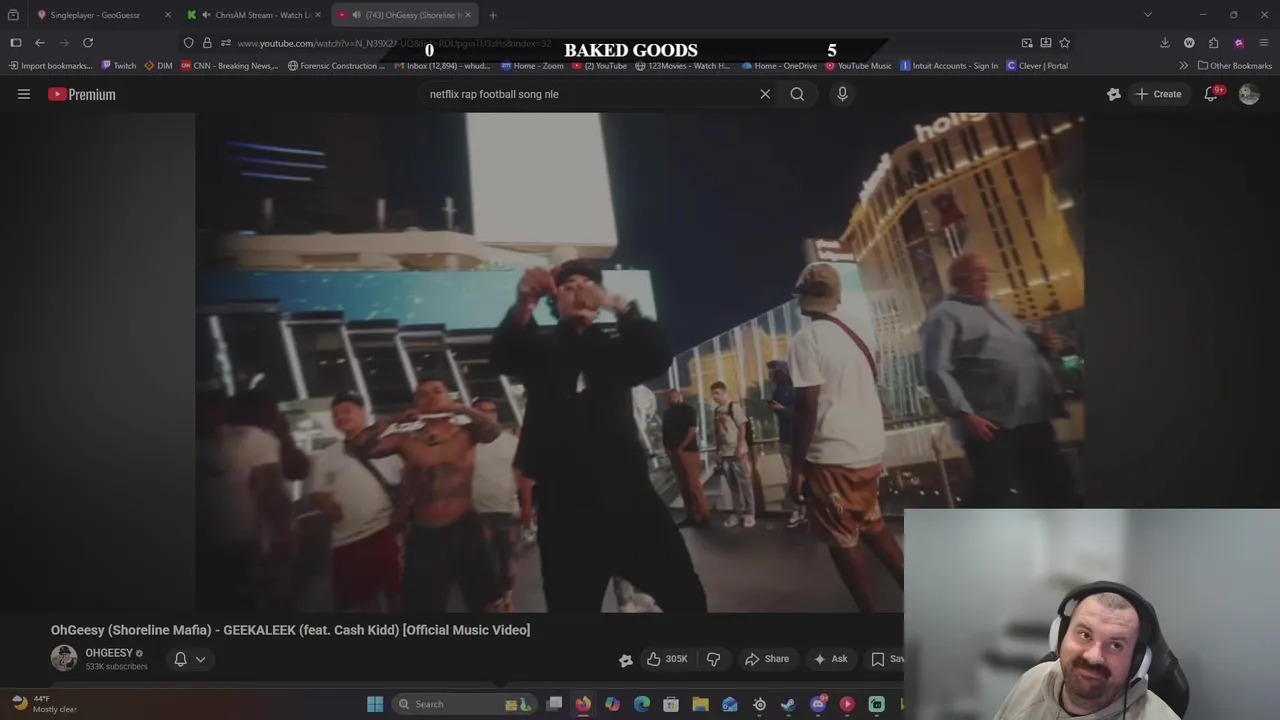Open the OHGEESY channel avatar
The image size is (1280, 720).
coord(64,658)
